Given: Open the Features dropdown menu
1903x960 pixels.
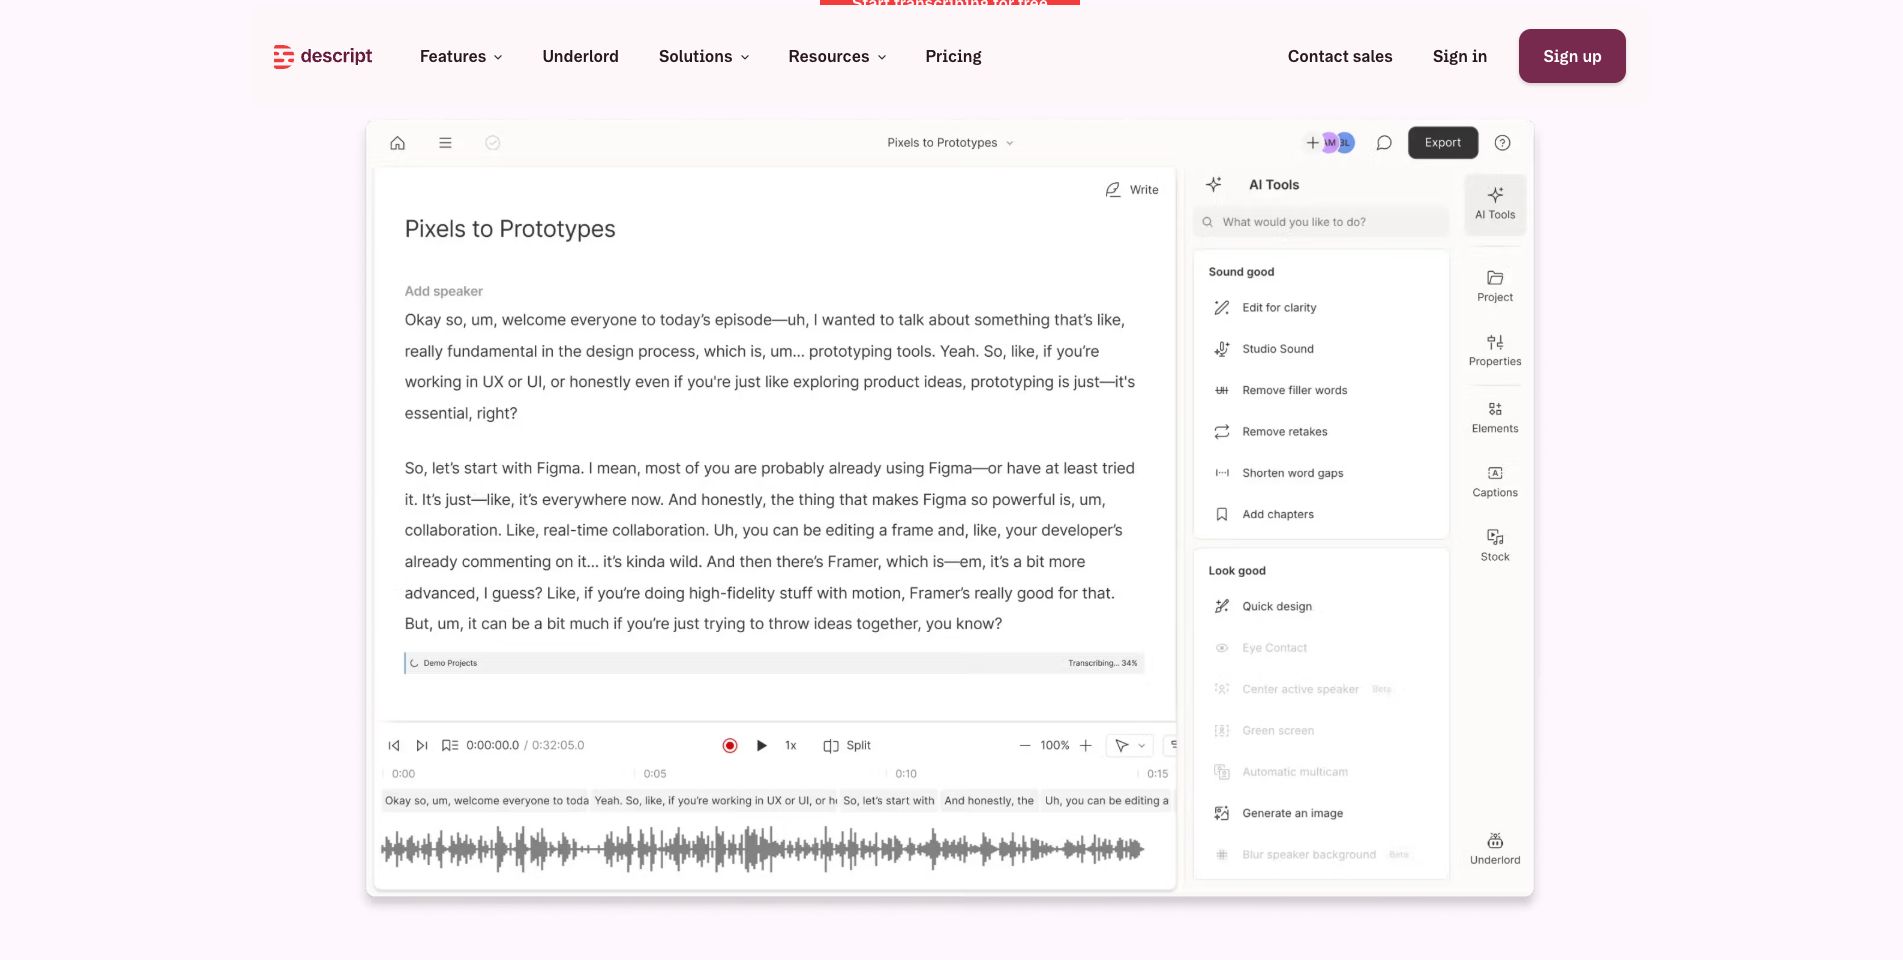Looking at the screenshot, I should pos(461,56).
